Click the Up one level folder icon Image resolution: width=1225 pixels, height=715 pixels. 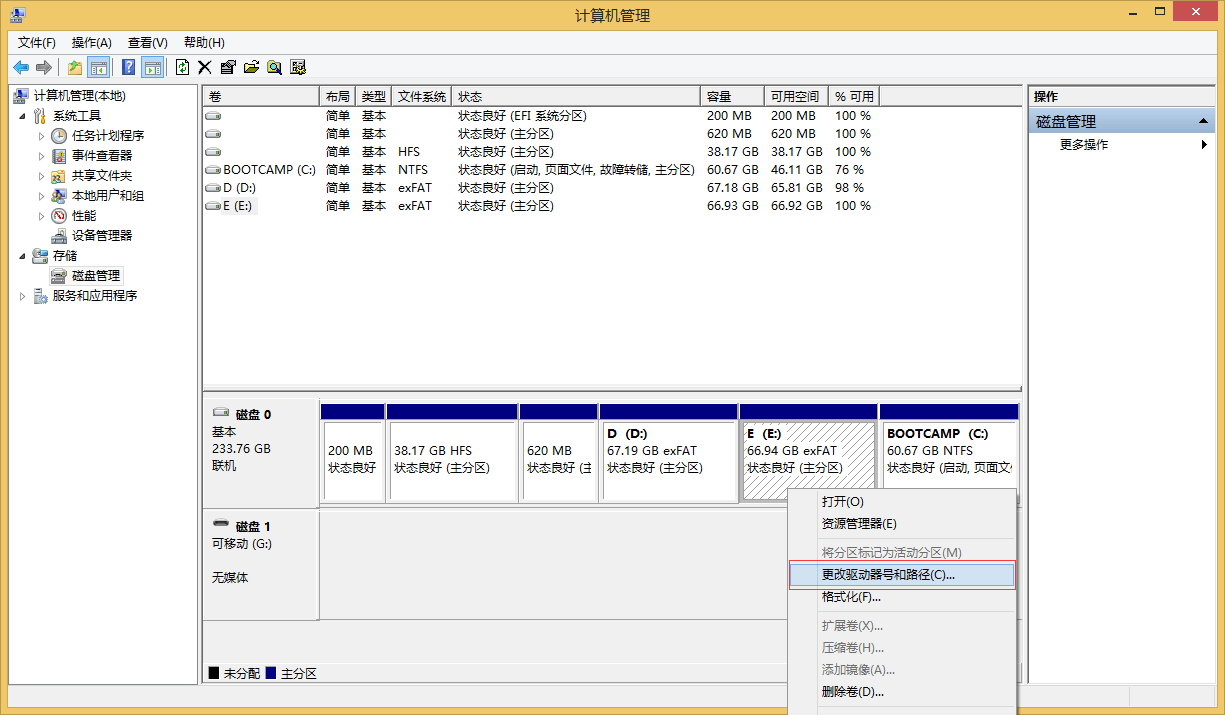[x=75, y=67]
